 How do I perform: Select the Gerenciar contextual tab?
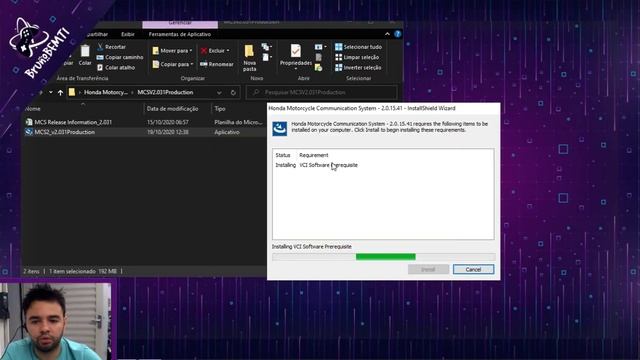coord(180,24)
